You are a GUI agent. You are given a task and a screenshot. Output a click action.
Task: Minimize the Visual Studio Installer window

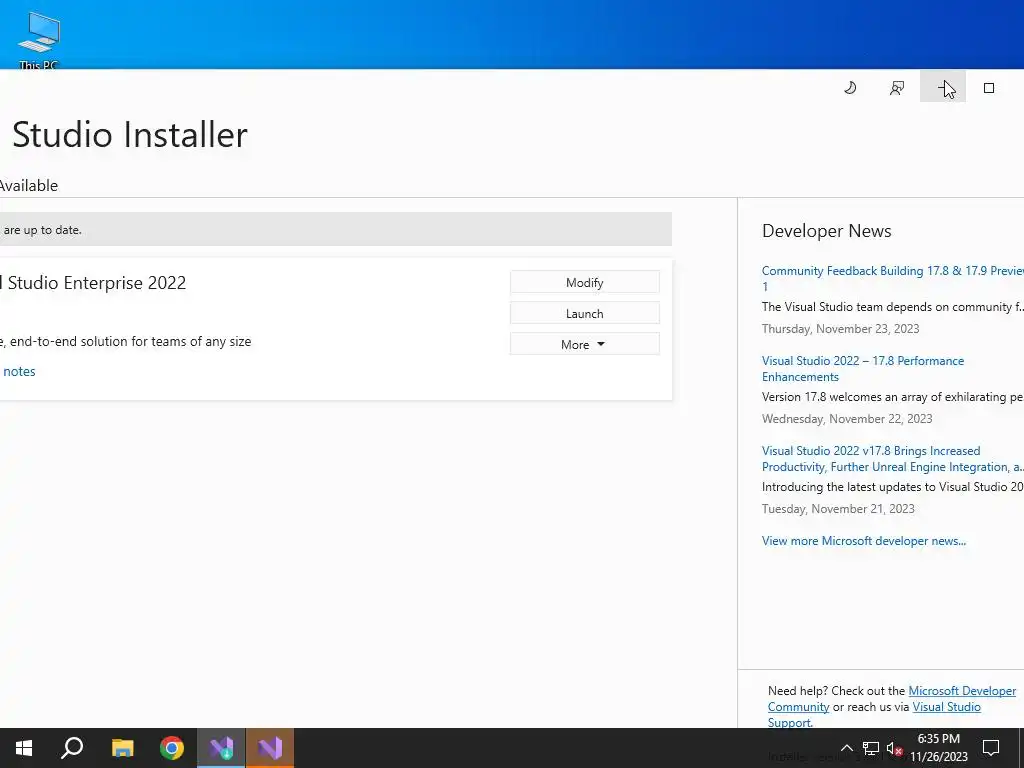(942, 87)
